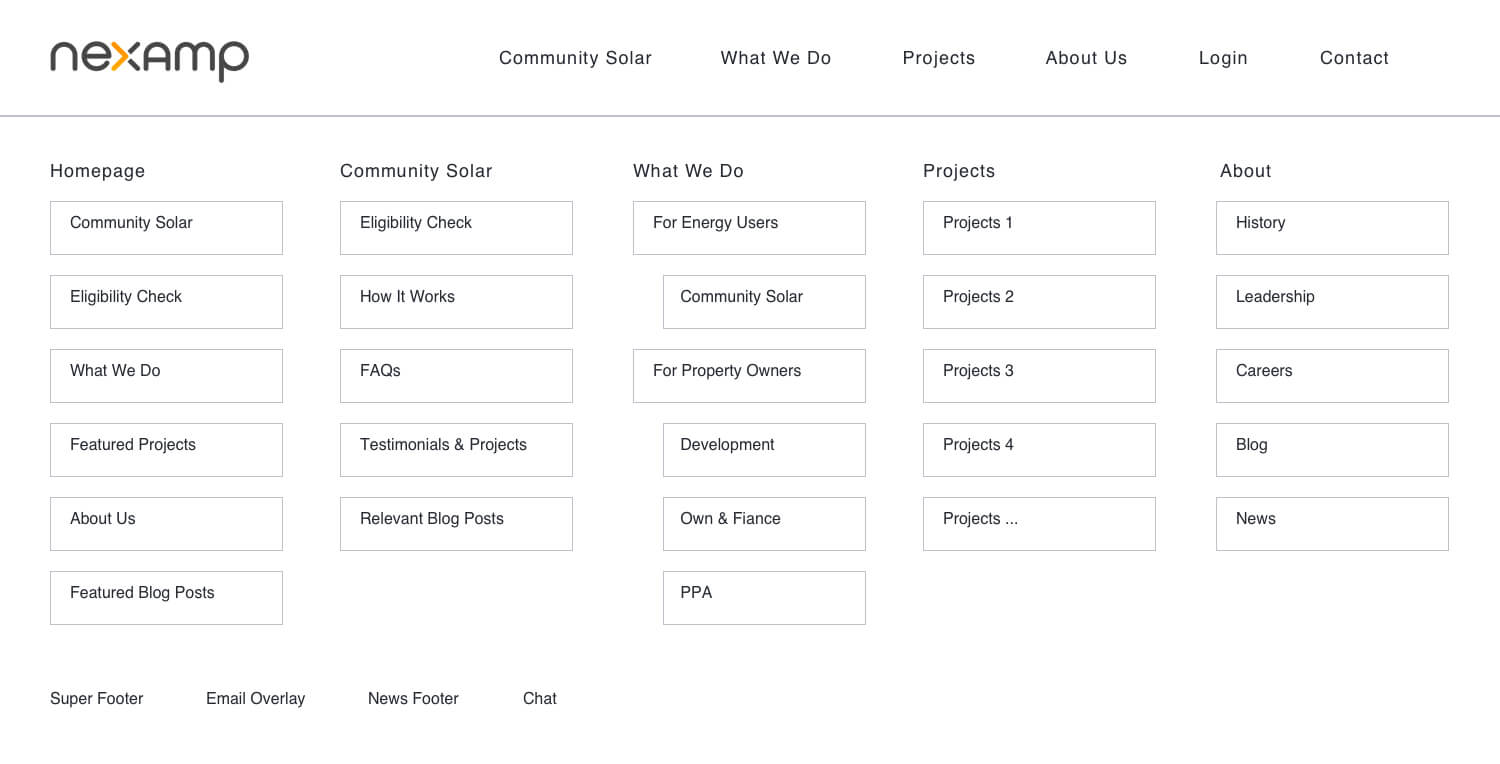Select Projects in the top navigation
The width and height of the screenshot is (1500, 764).
point(939,58)
